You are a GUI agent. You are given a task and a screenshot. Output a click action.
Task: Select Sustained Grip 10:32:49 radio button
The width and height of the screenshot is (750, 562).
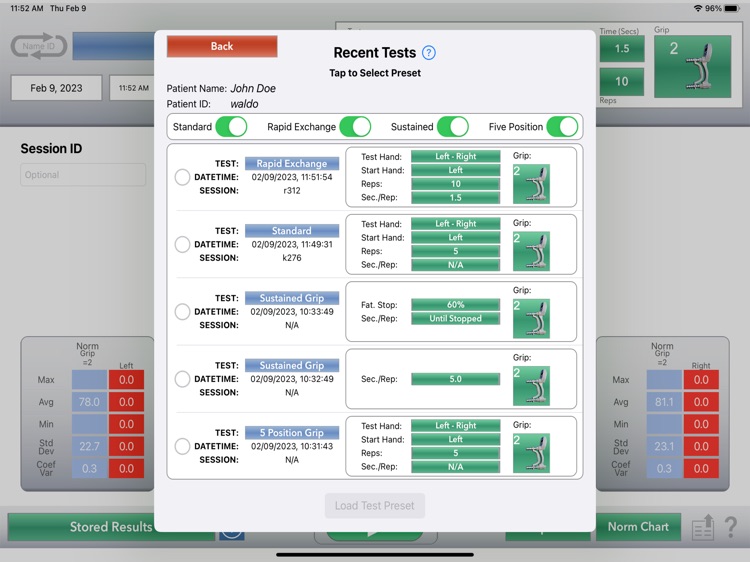click(182, 379)
